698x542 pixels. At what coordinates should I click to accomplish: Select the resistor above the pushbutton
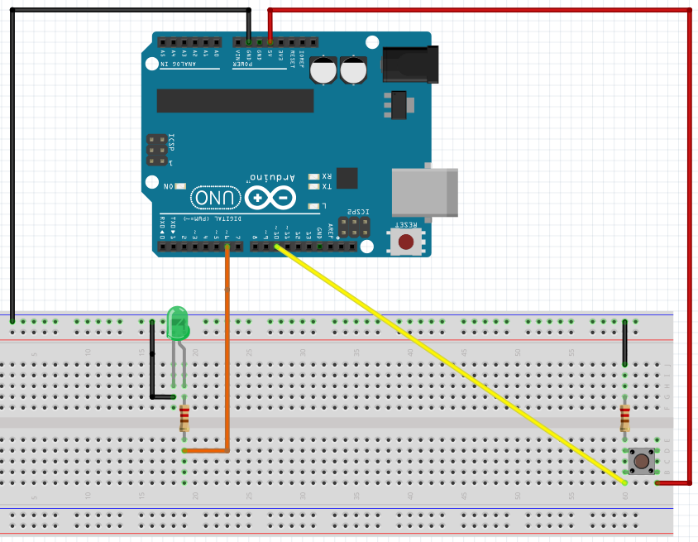[626, 417]
